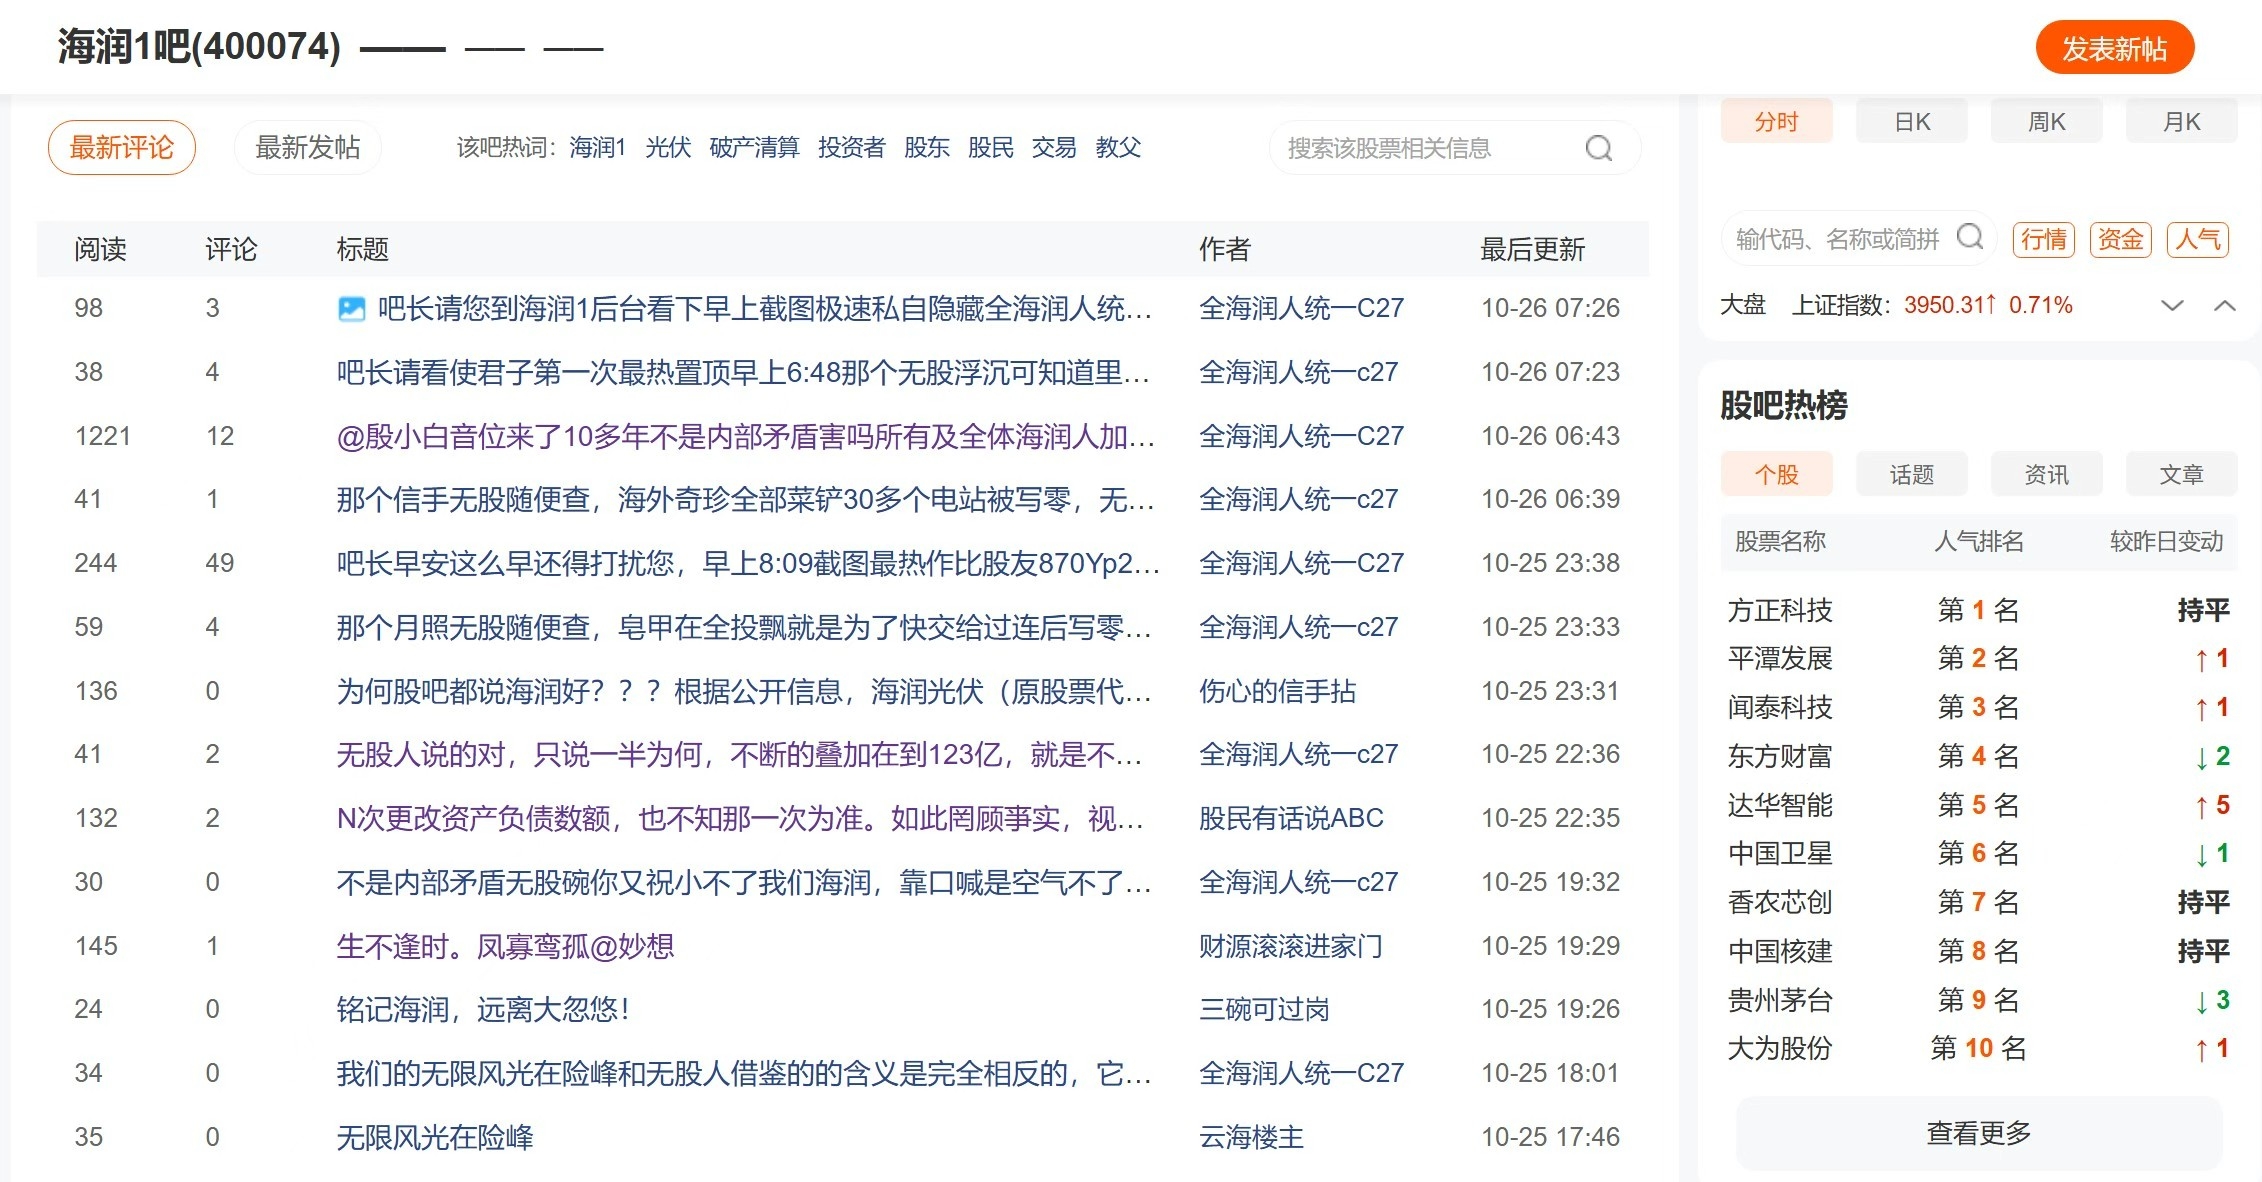Image resolution: width=2262 pixels, height=1182 pixels.
Task: Switch chart to 月K view
Action: pos(2180,122)
